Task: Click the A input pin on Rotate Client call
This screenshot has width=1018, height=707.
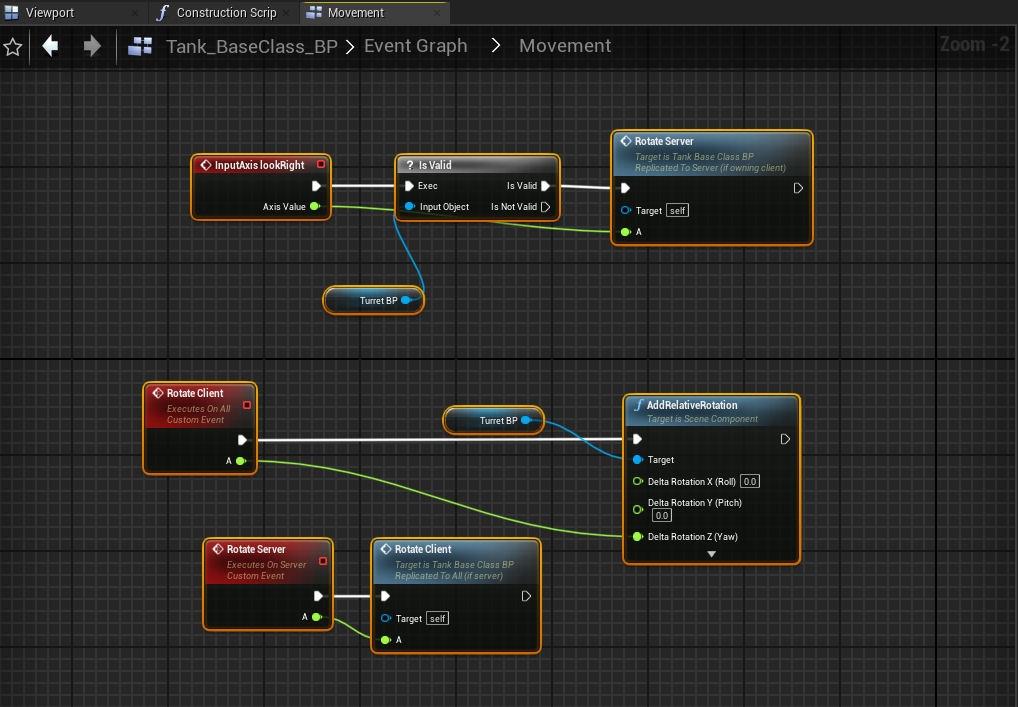Action: (385, 640)
